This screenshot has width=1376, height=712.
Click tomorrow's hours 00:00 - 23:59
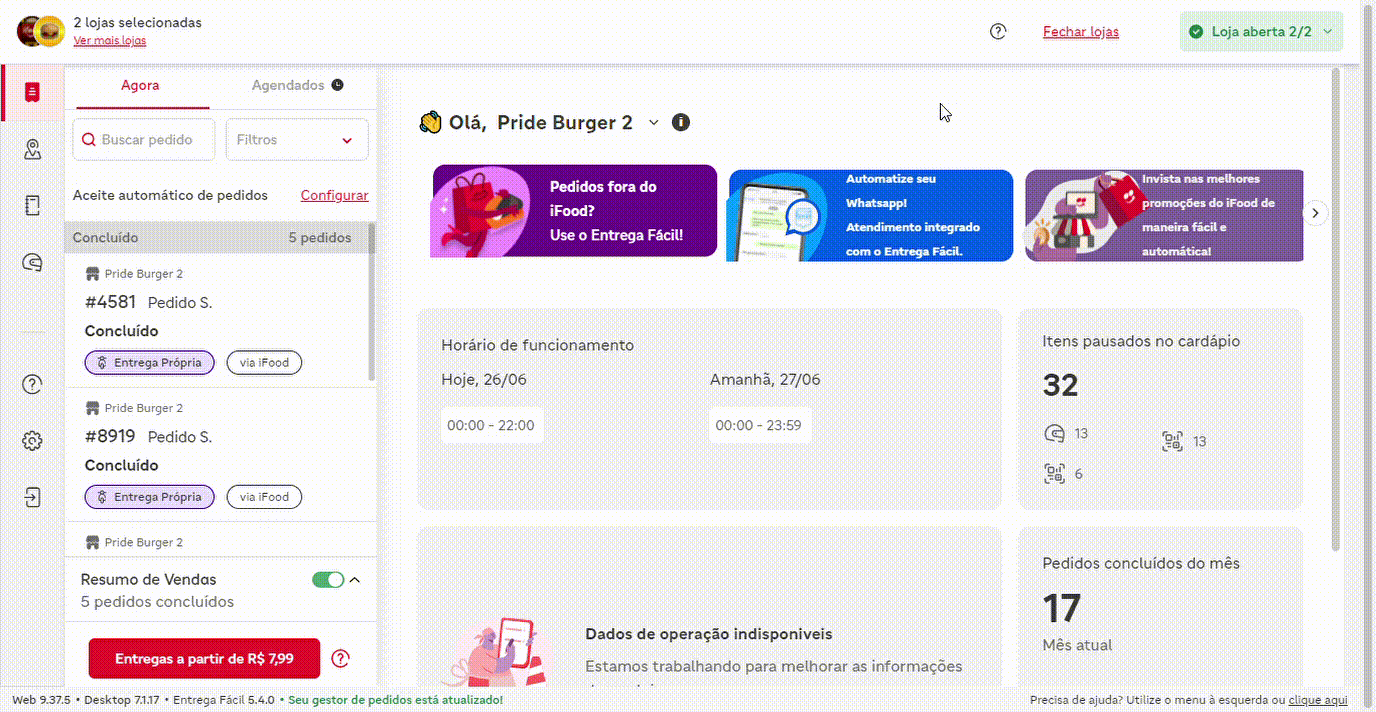760,426
